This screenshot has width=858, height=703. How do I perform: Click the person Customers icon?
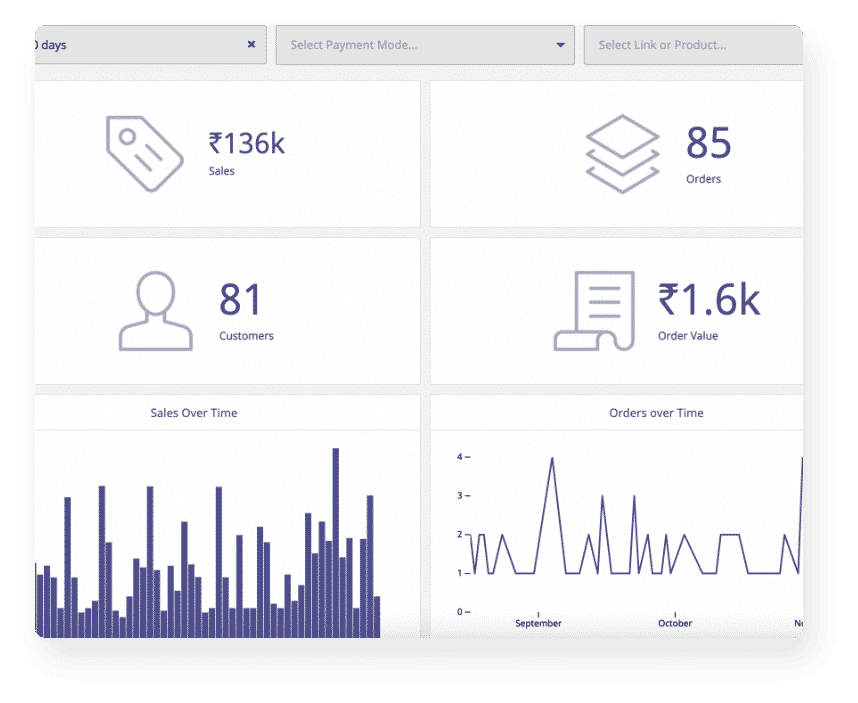[155, 311]
